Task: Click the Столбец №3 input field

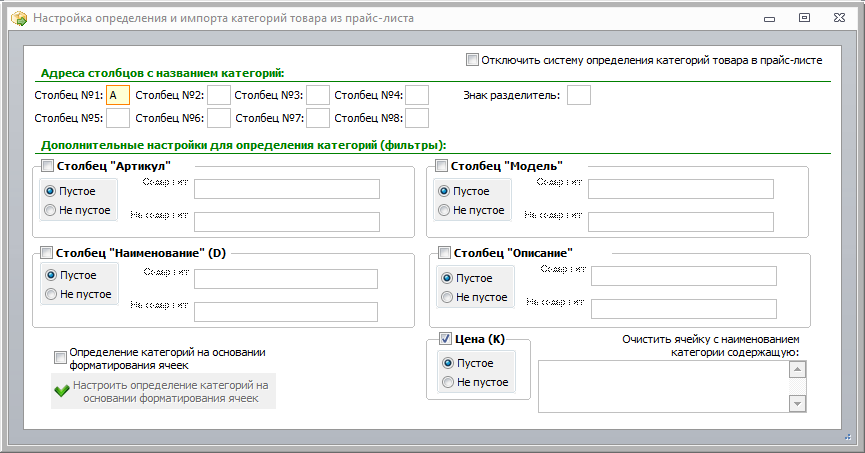Action: (x=318, y=95)
